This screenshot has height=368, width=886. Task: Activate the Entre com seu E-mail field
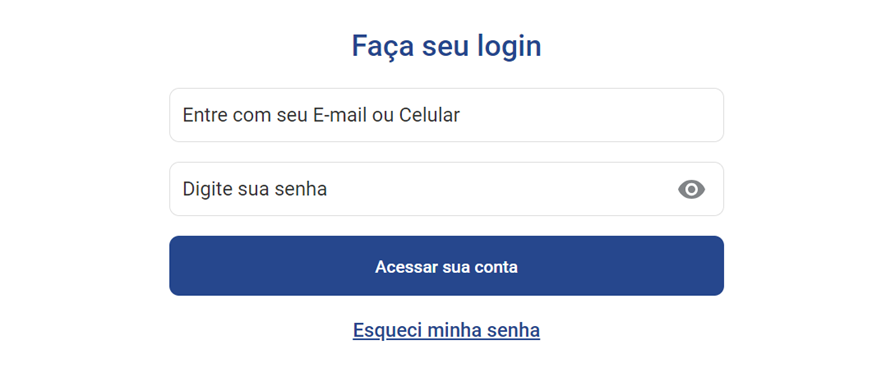[x=446, y=115]
